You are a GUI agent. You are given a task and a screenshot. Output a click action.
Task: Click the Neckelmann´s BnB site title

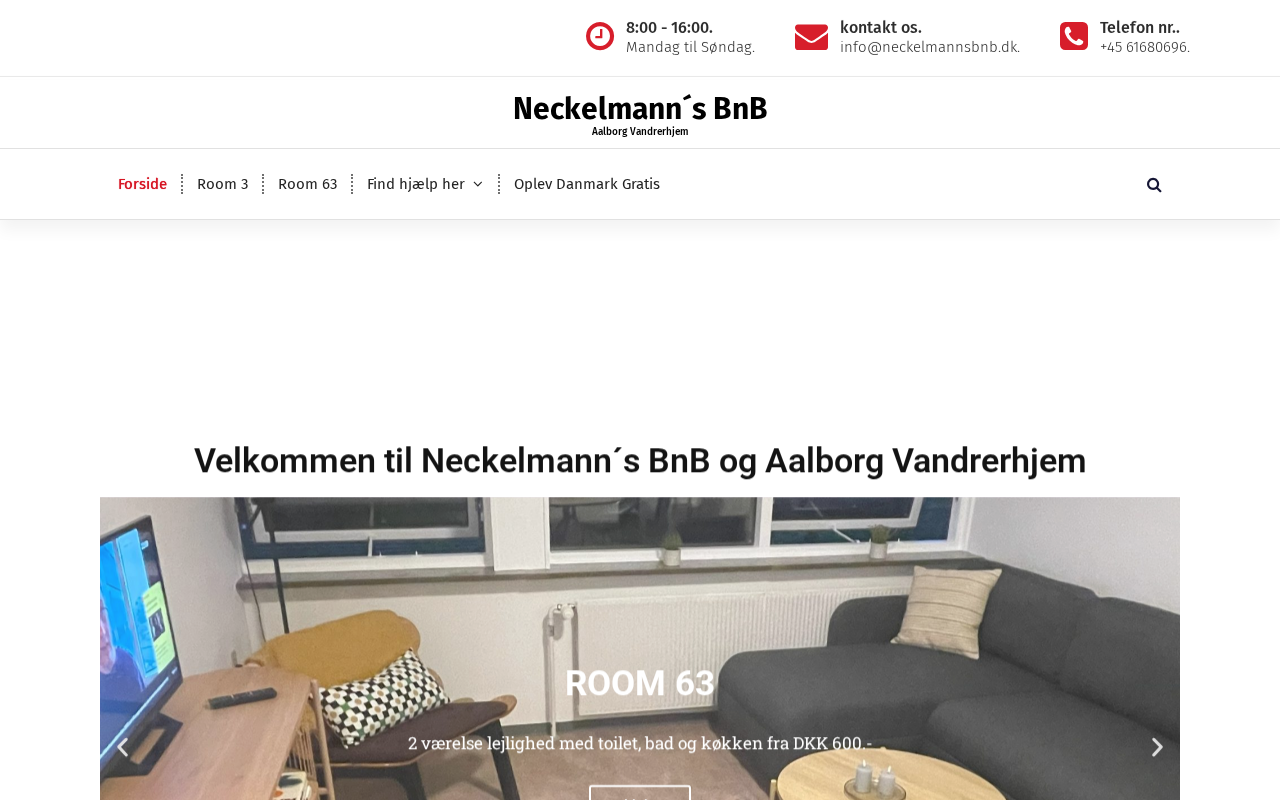640,108
